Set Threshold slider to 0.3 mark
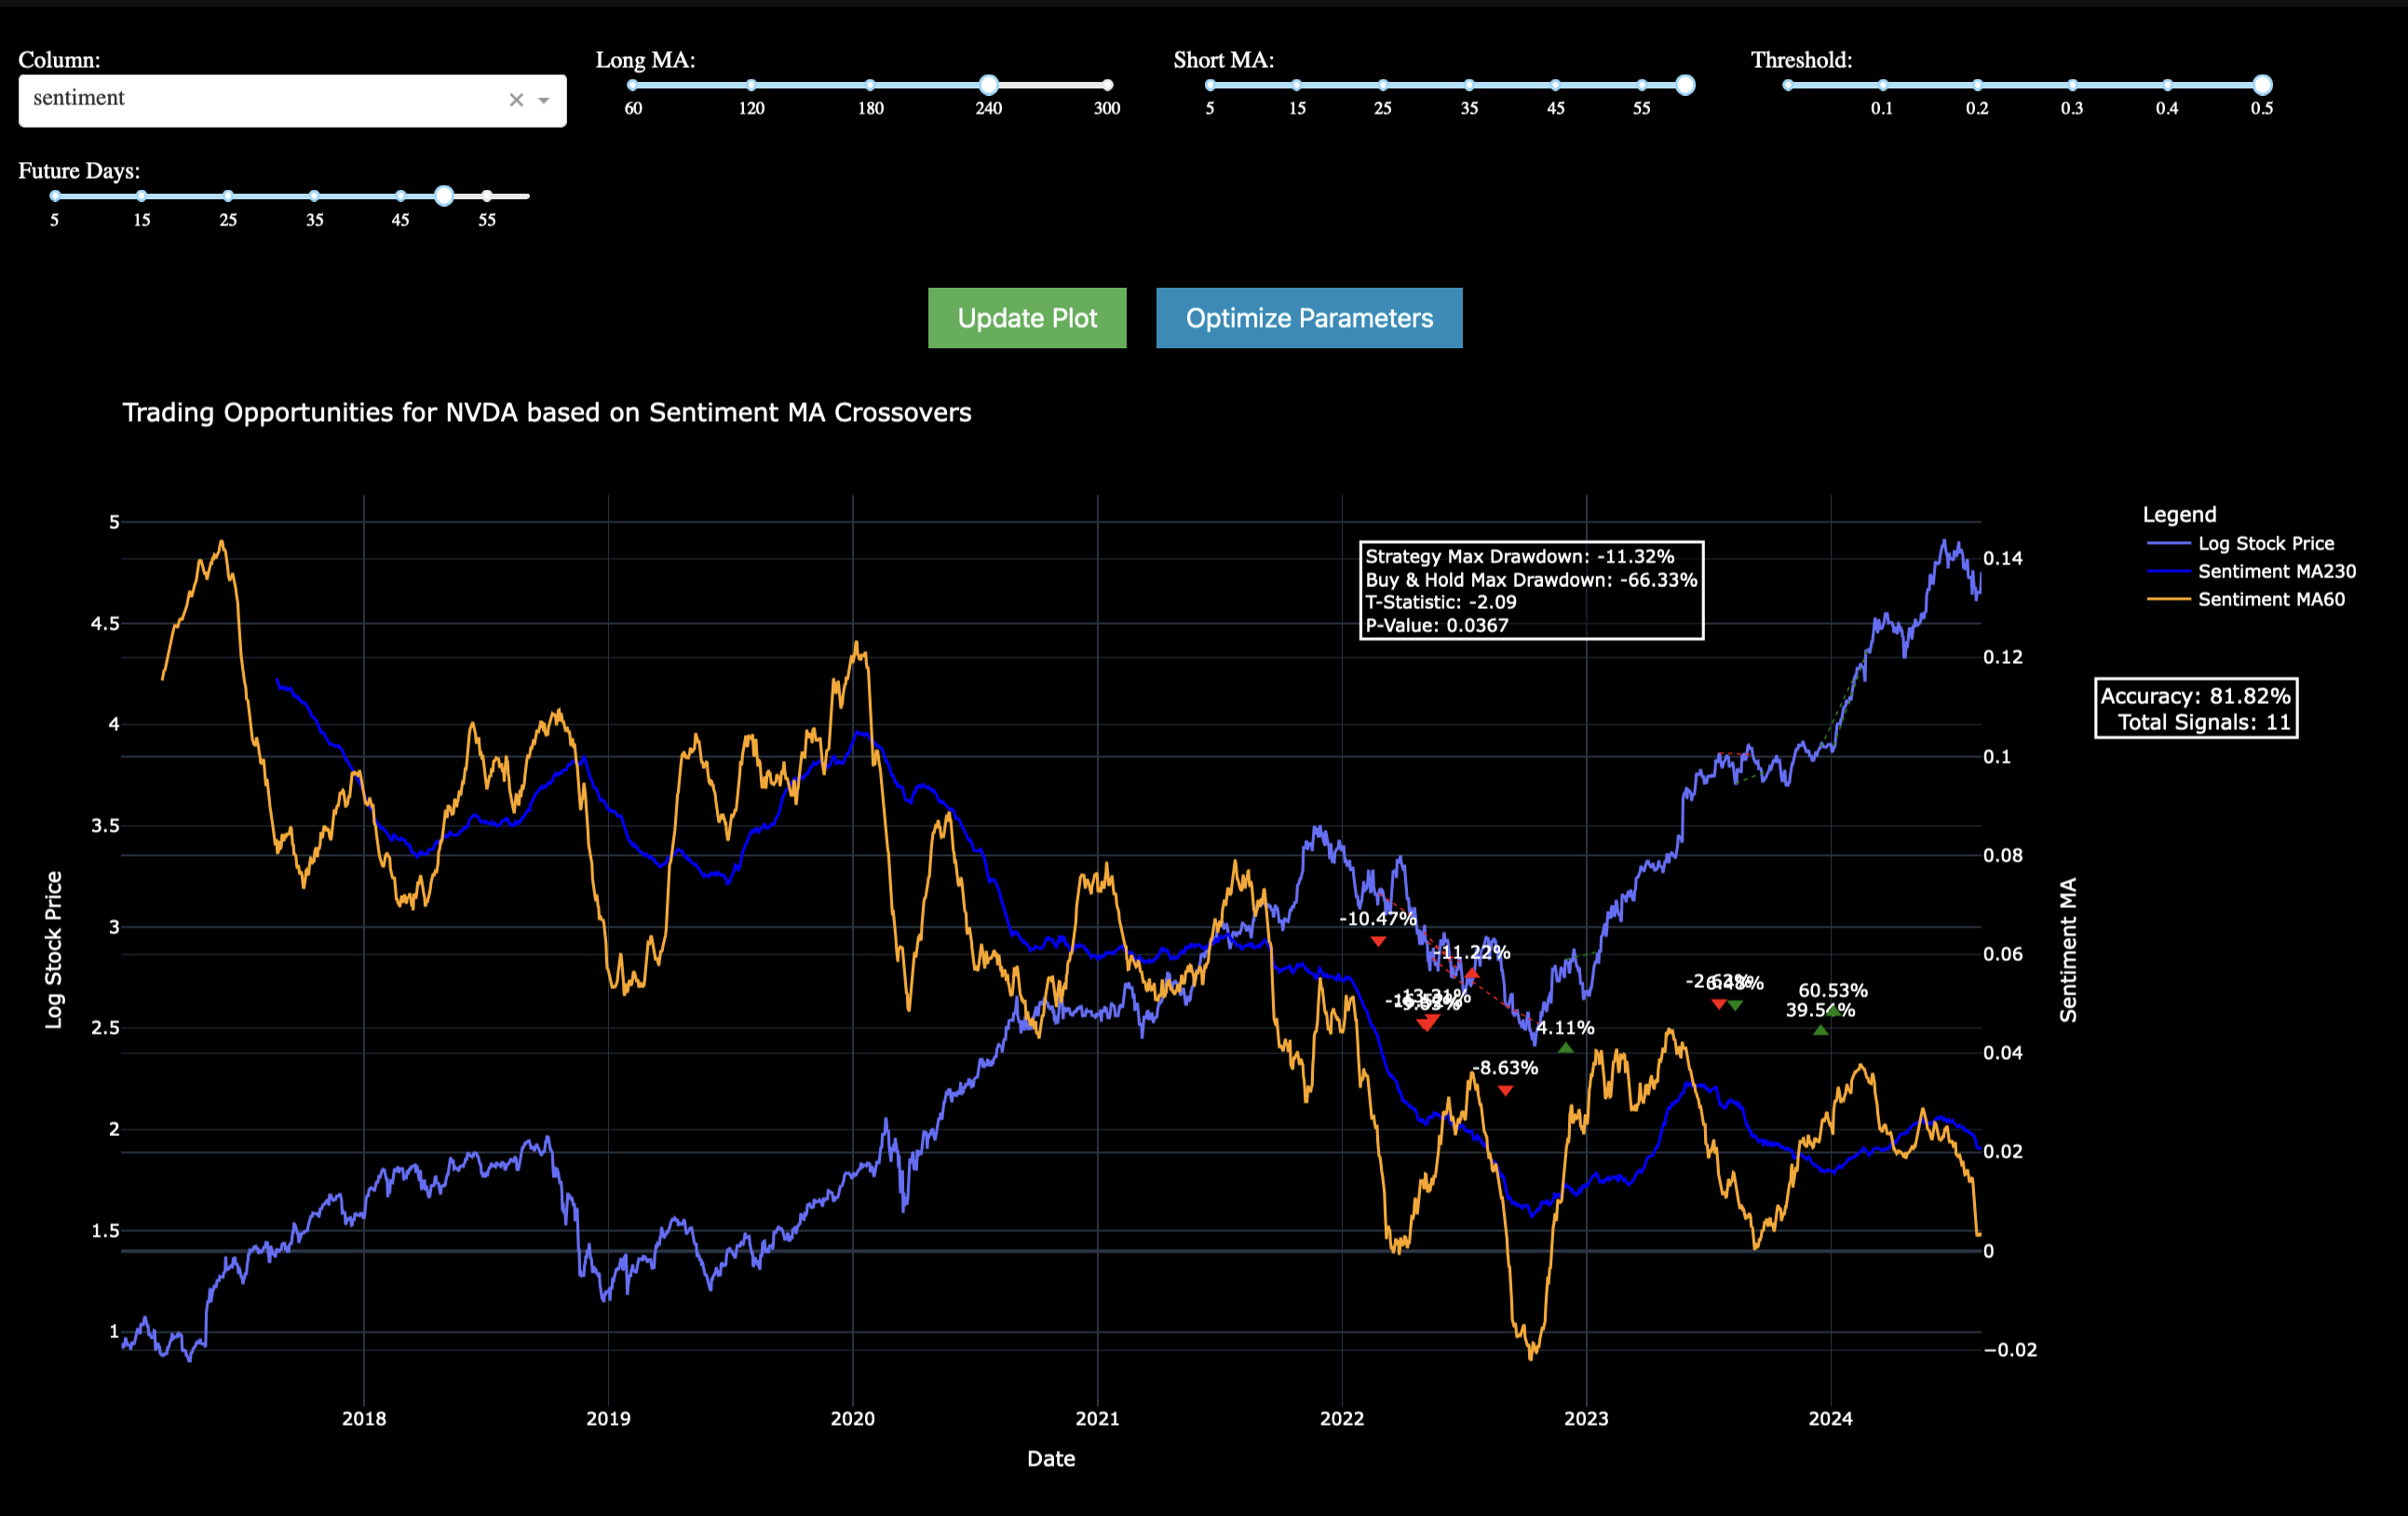This screenshot has height=1516, width=2408. pyautogui.click(x=2072, y=85)
